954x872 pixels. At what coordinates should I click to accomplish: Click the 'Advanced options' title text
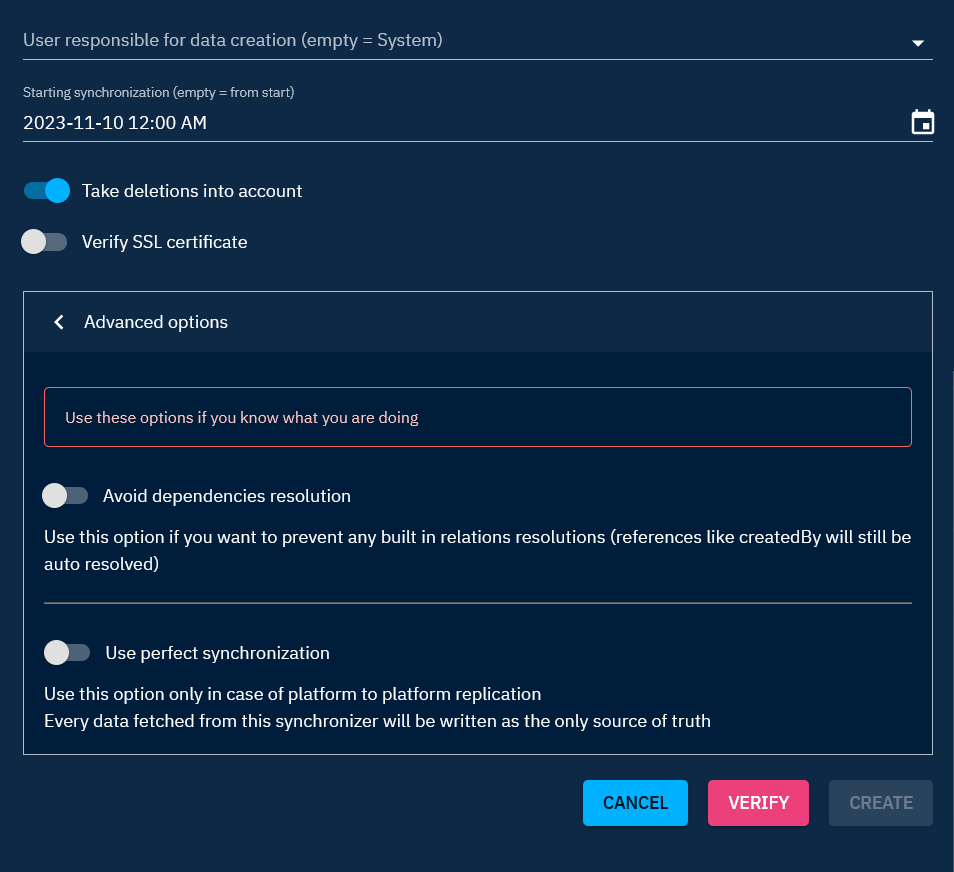coord(156,322)
